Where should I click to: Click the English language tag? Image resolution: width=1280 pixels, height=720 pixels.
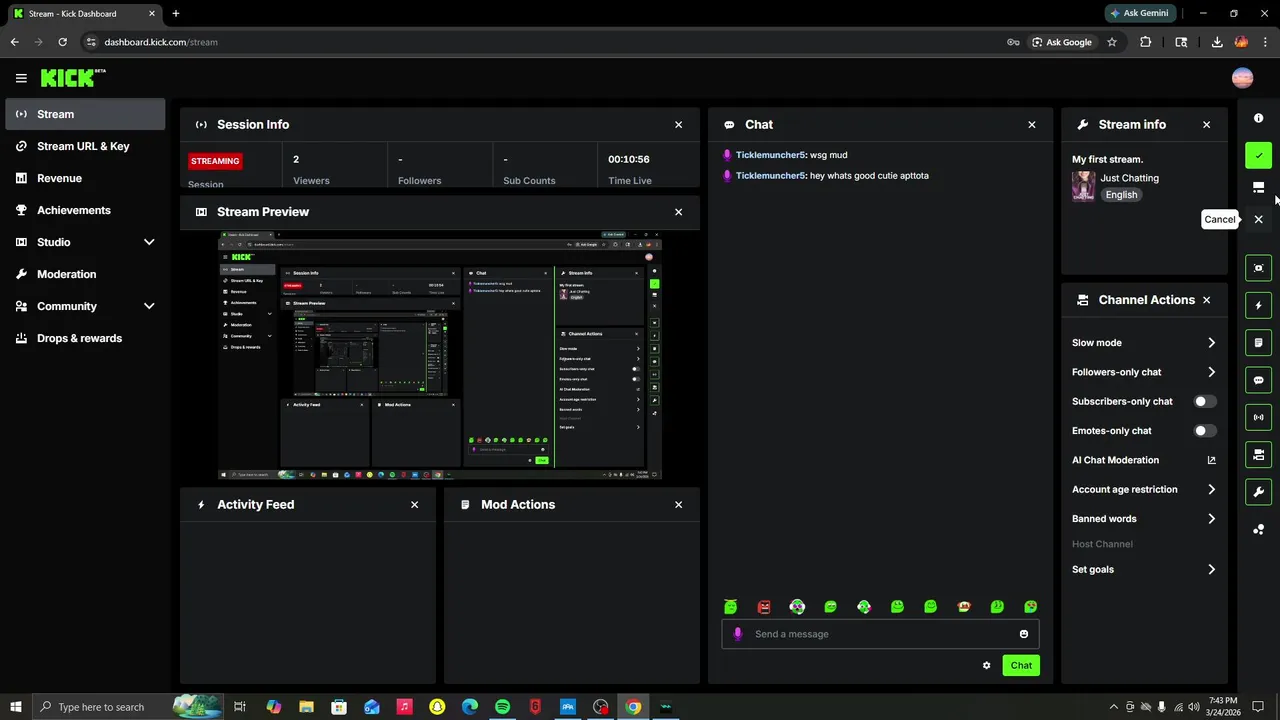click(x=1121, y=195)
